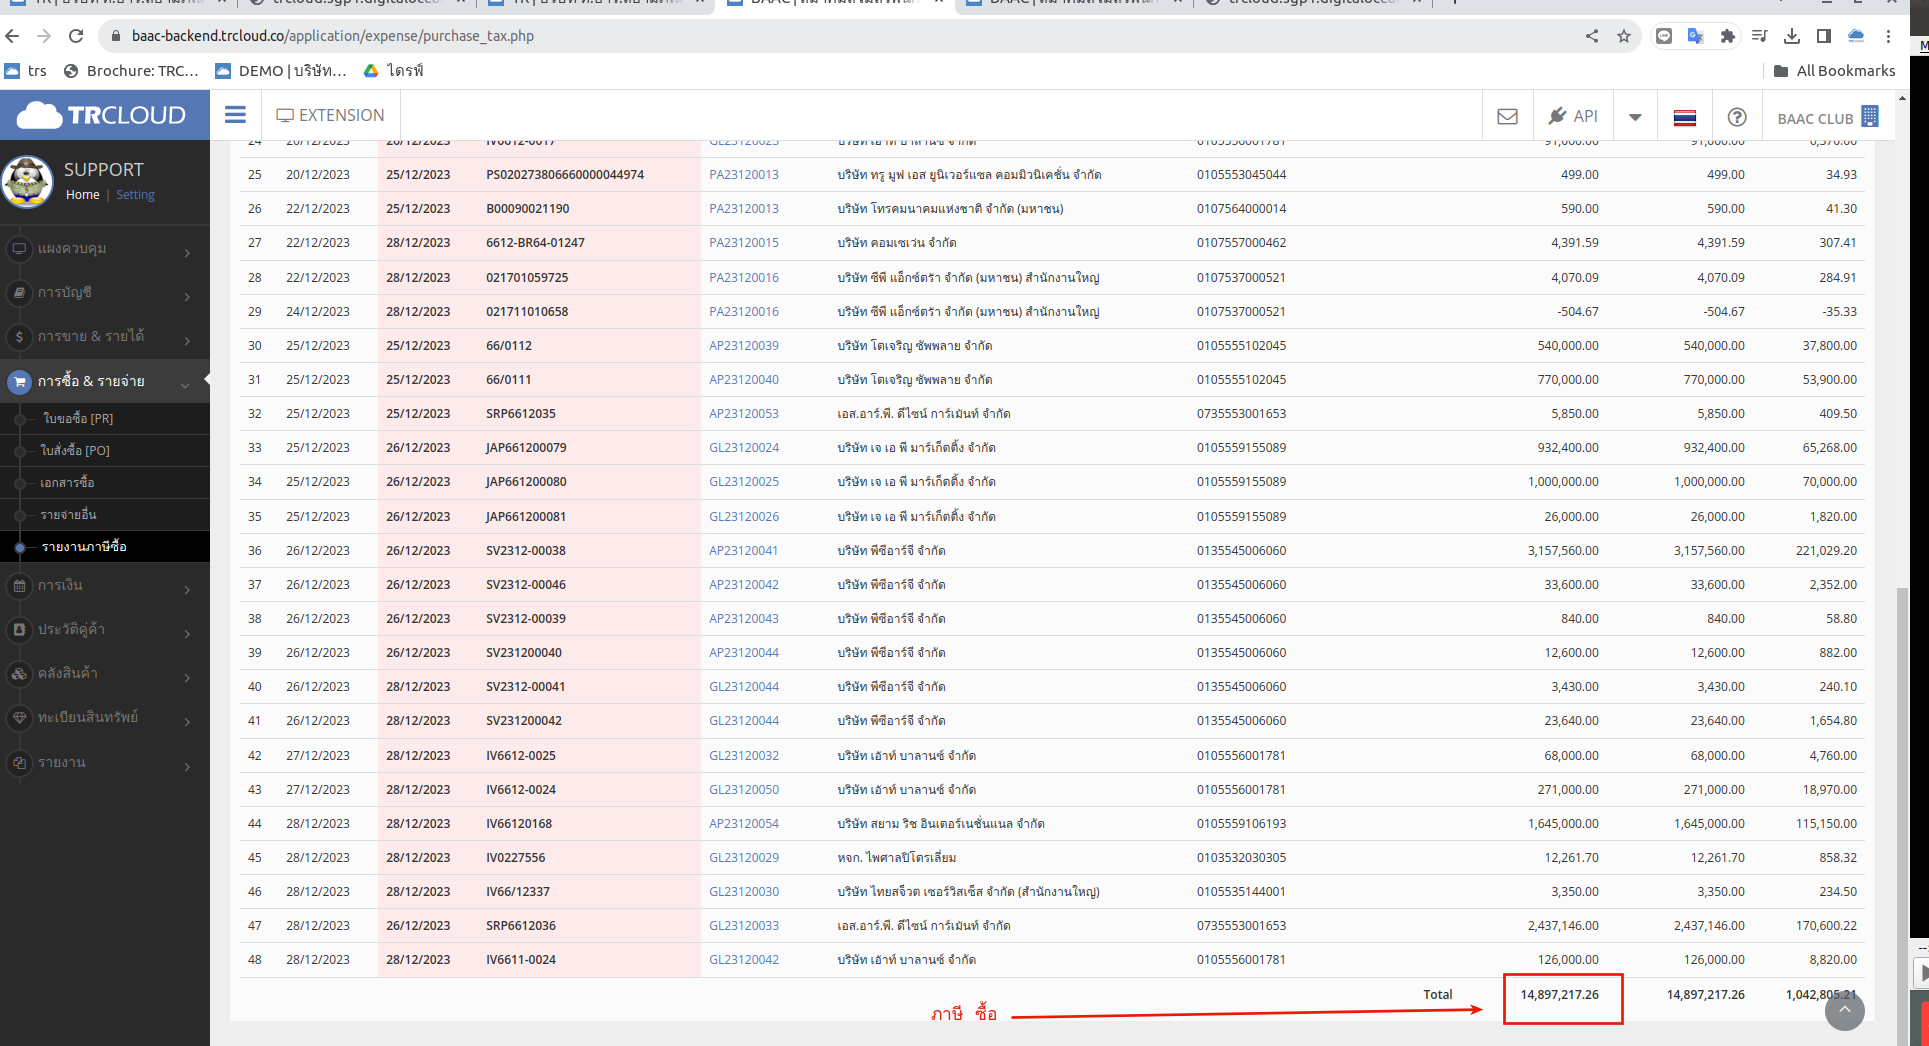Open ใบสั่งซื้อ [PO] submenu item
The image size is (1929, 1046).
tap(75, 450)
